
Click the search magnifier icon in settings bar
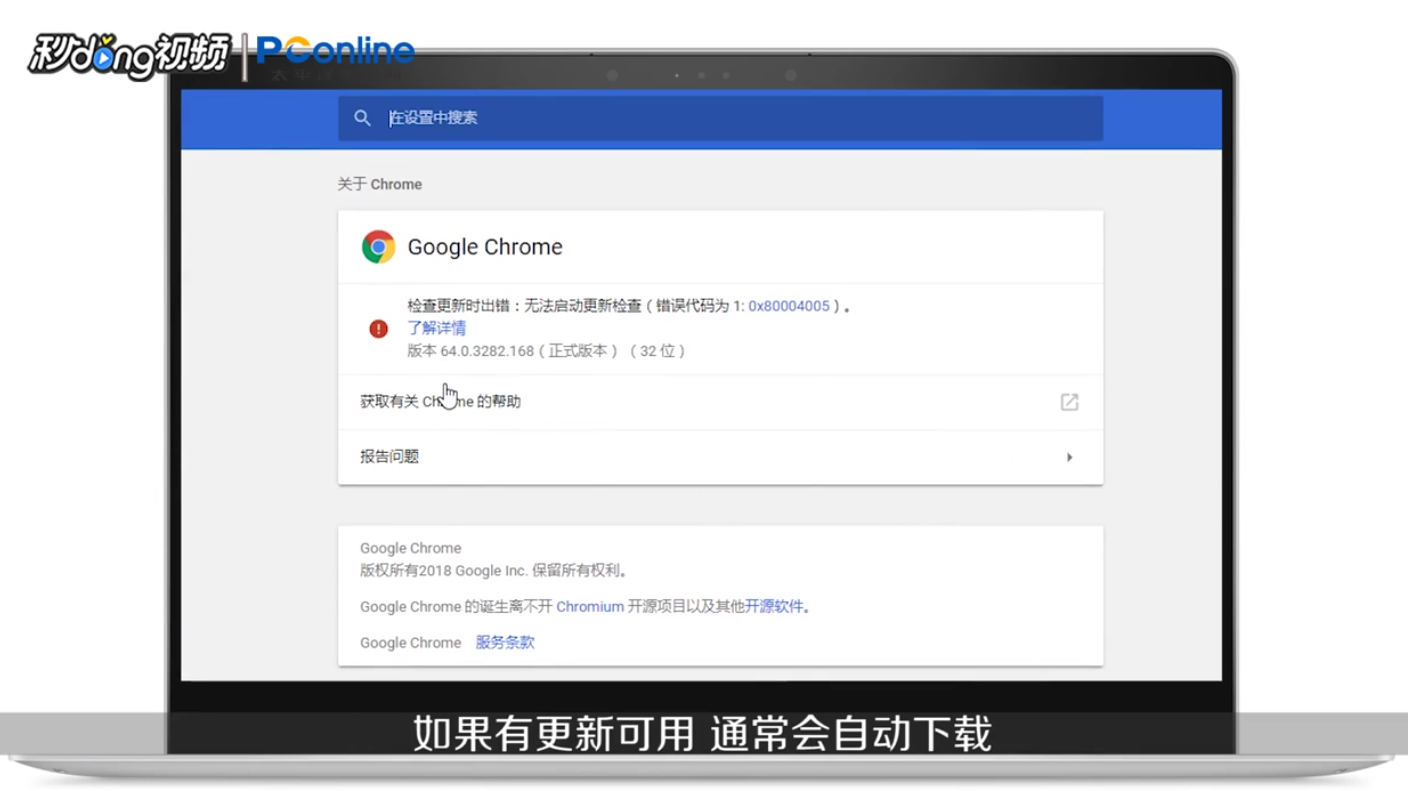362,118
